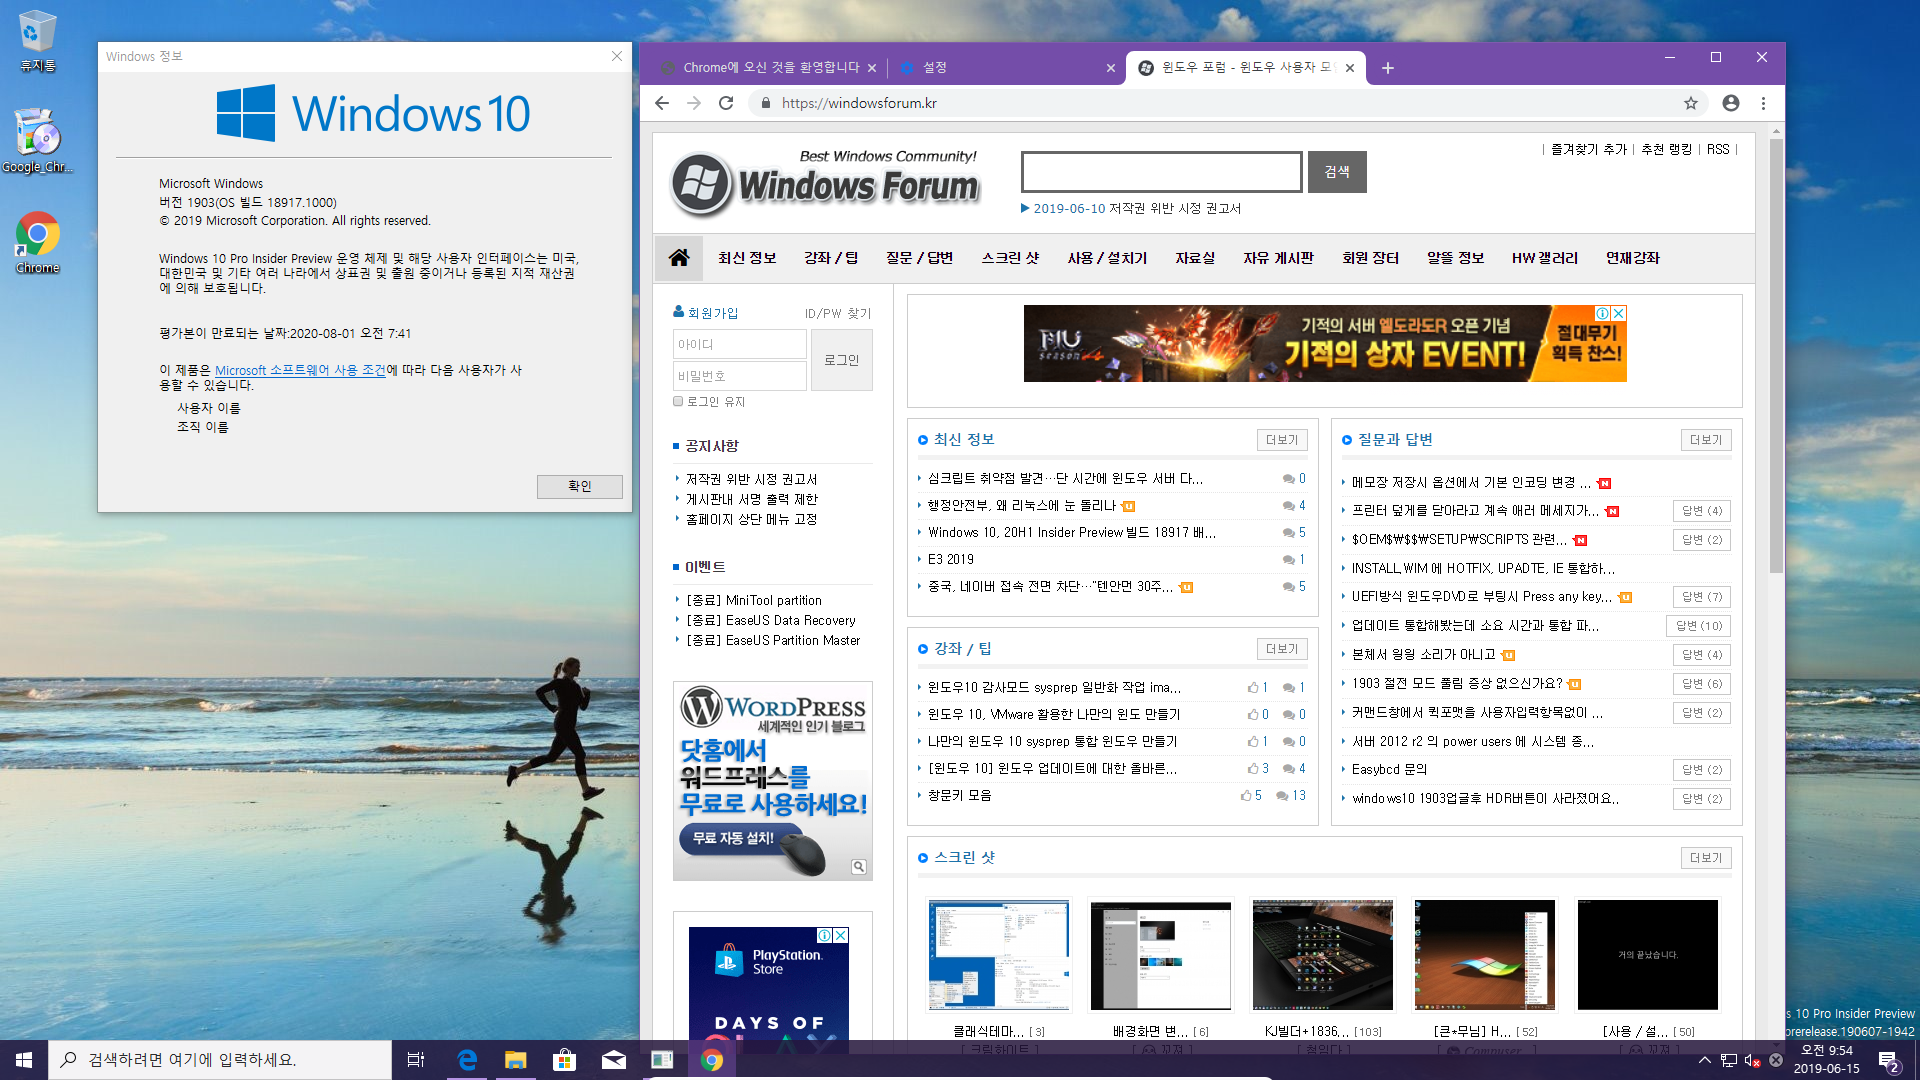Click the ID/PW 찾기 link

point(838,313)
